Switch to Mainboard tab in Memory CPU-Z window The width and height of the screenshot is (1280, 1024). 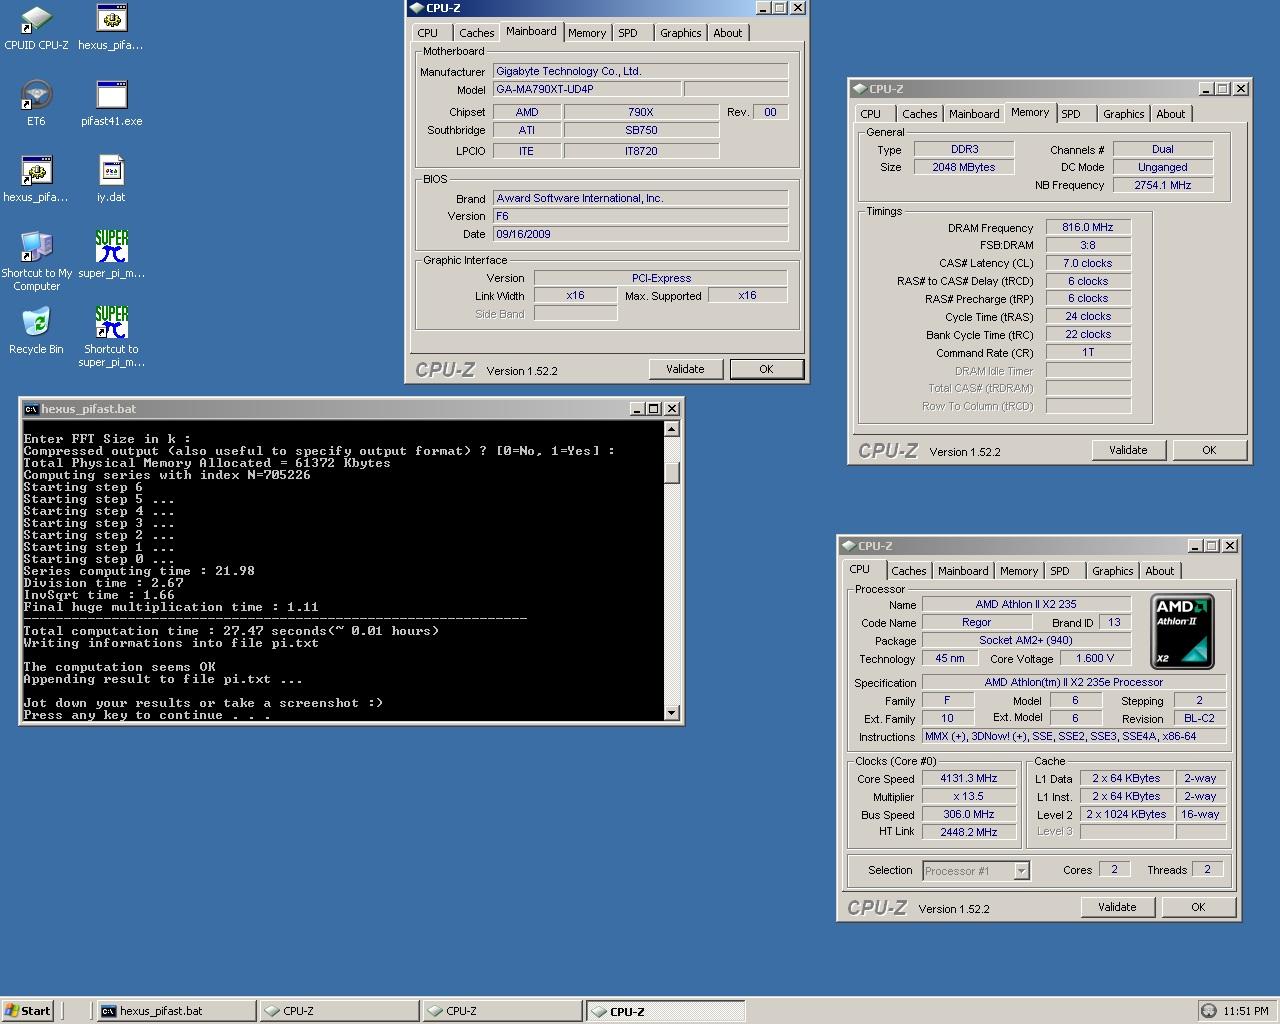974,114
